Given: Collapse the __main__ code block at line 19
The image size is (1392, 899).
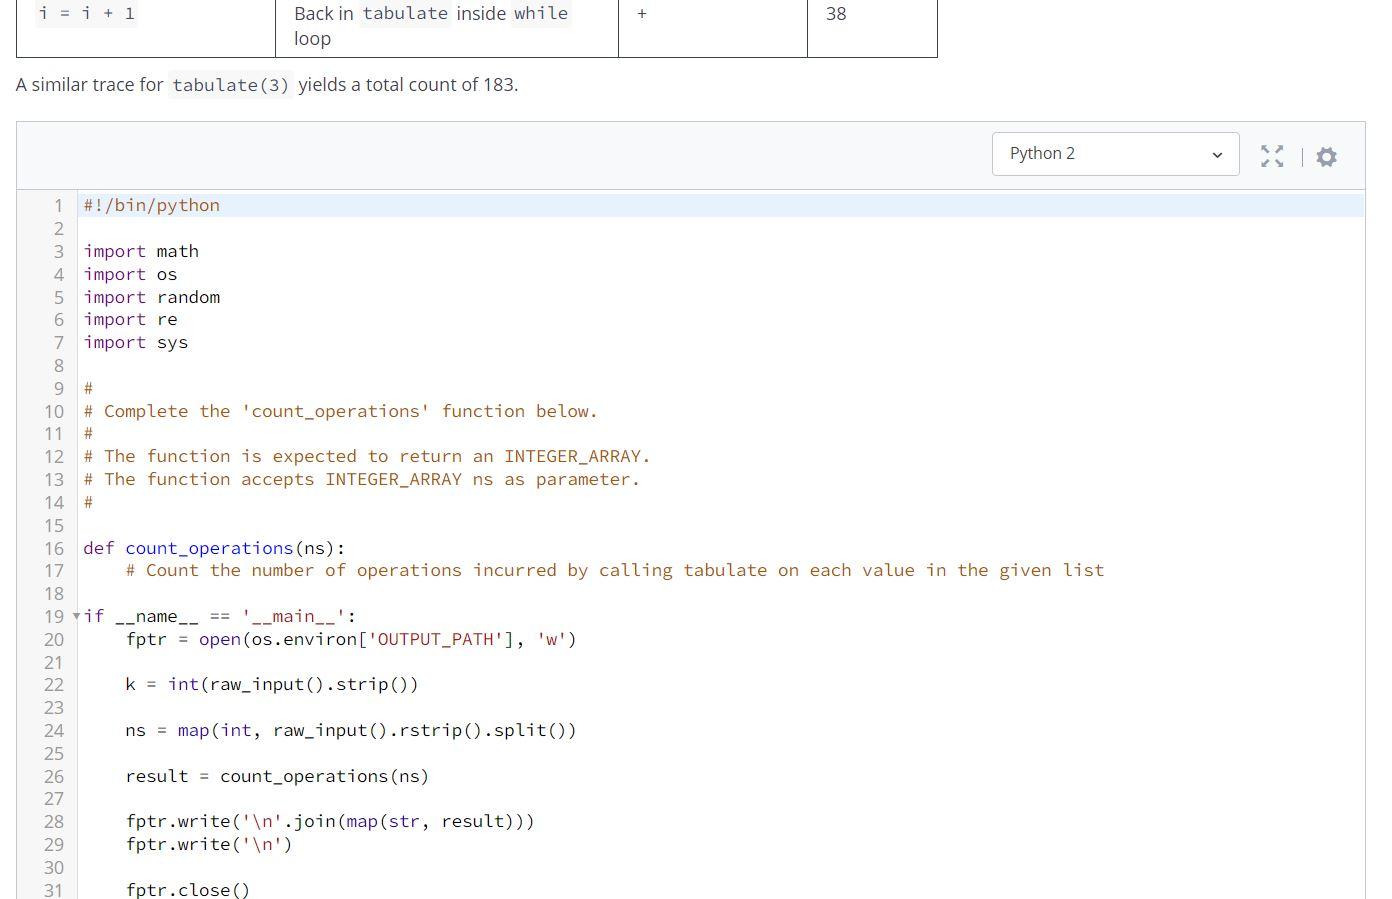Looking at the screenshot, I should (x=76, y=617).
